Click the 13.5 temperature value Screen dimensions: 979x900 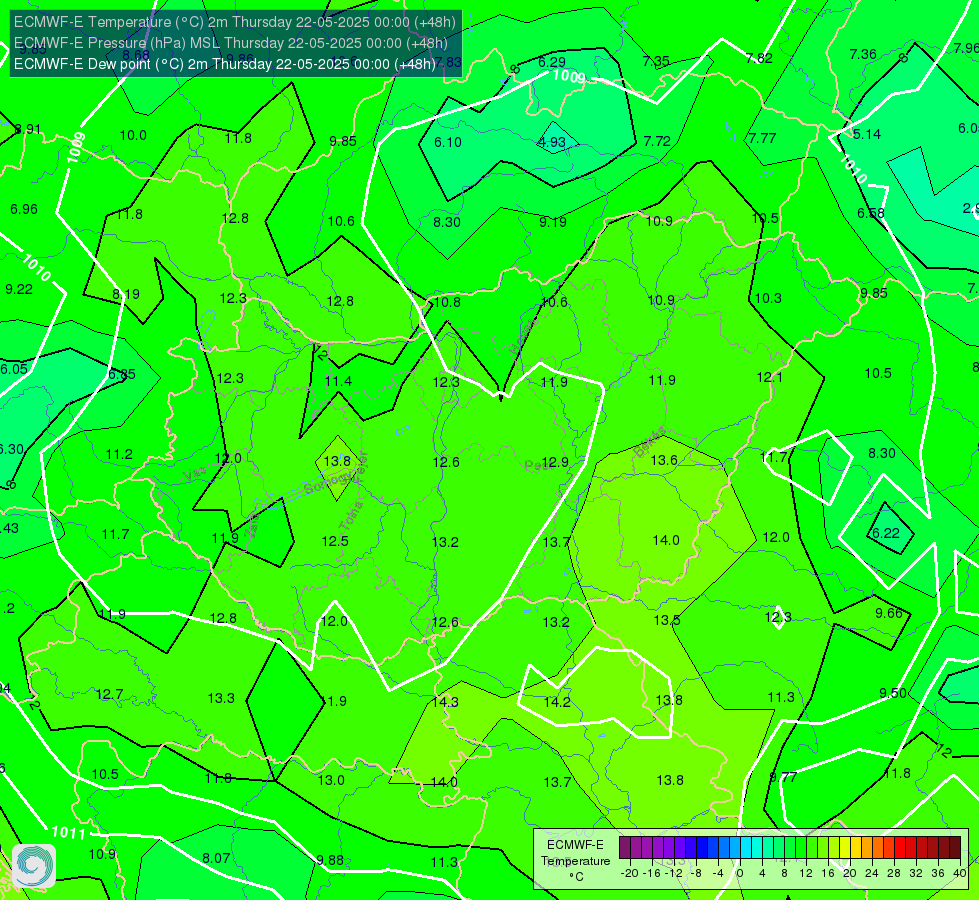coord(667,620)
